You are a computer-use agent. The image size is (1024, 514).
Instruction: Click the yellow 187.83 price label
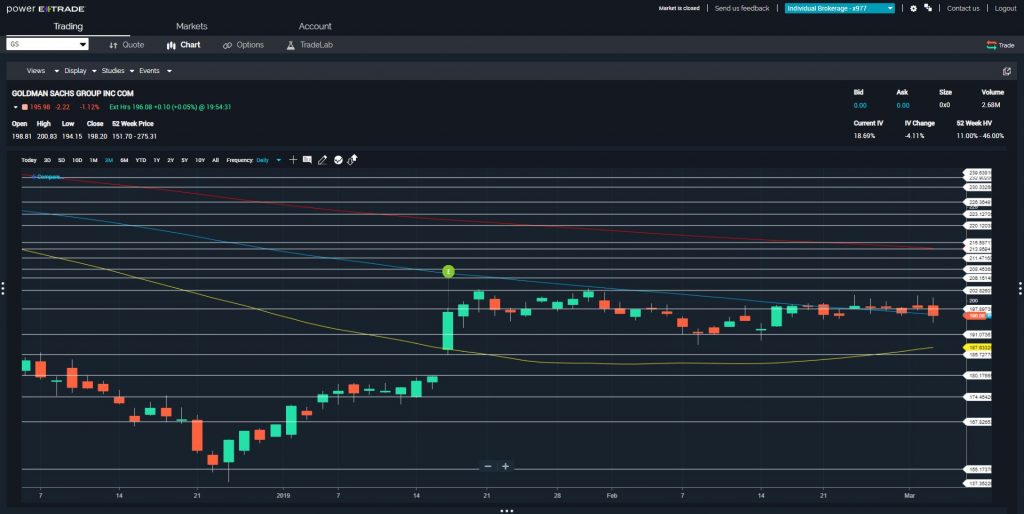[x=978, y=348]
